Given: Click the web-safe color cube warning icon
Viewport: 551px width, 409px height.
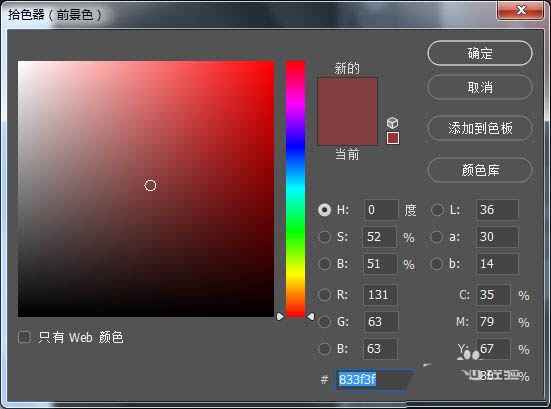Looking at the screenshot, I should pos(393,123).
